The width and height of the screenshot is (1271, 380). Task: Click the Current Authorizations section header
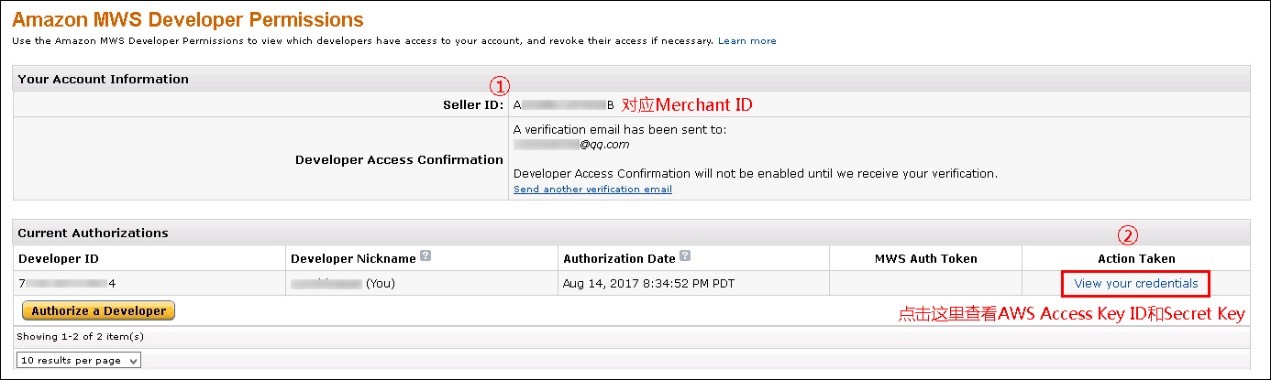click(x=93, y=233)
